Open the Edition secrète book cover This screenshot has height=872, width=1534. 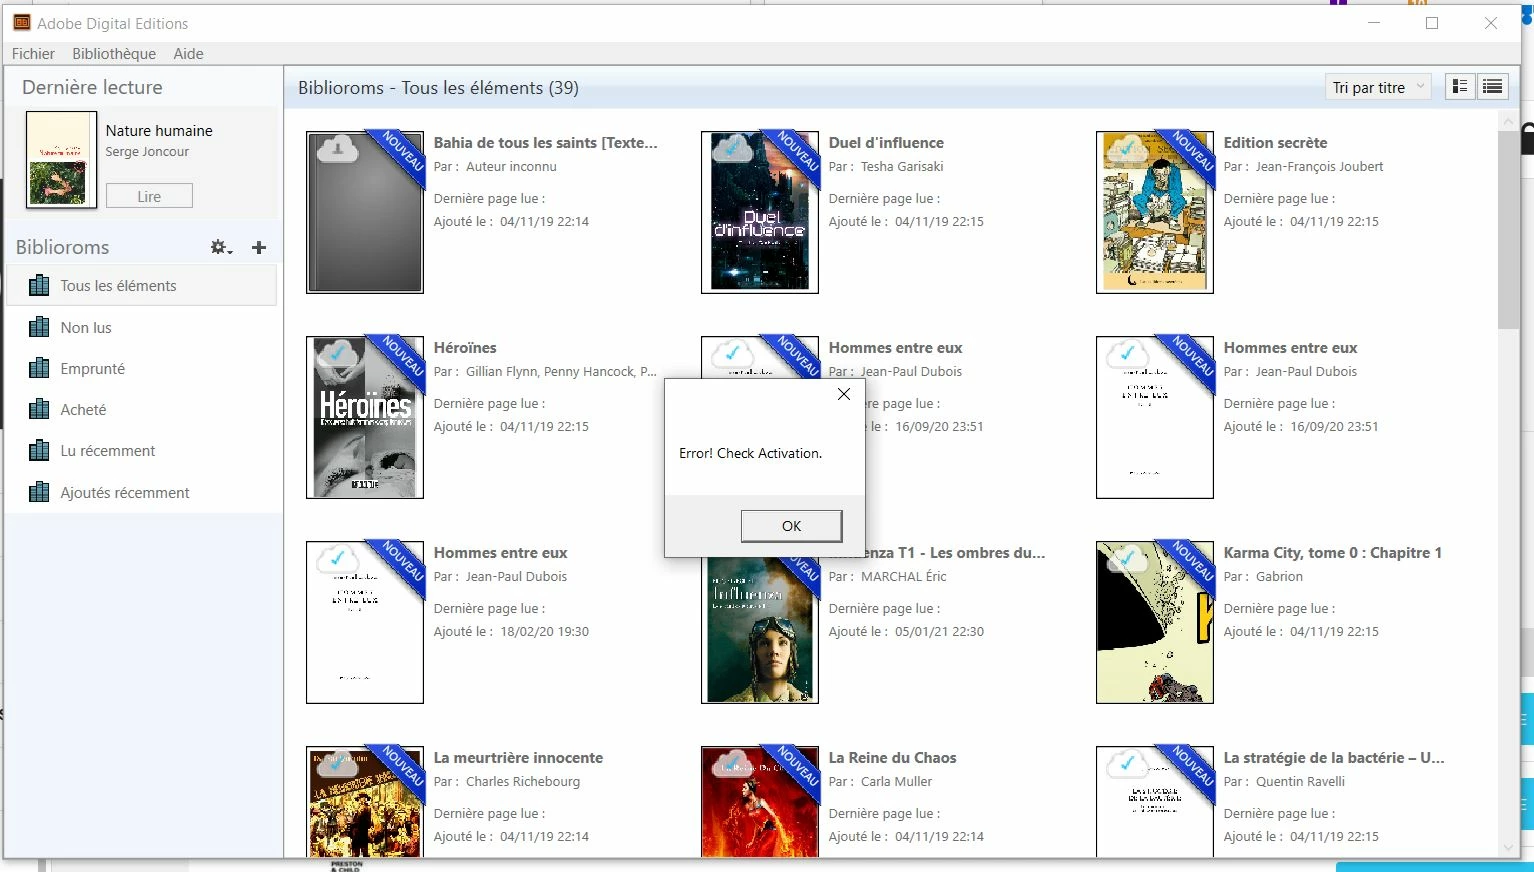click(1155, 212)
